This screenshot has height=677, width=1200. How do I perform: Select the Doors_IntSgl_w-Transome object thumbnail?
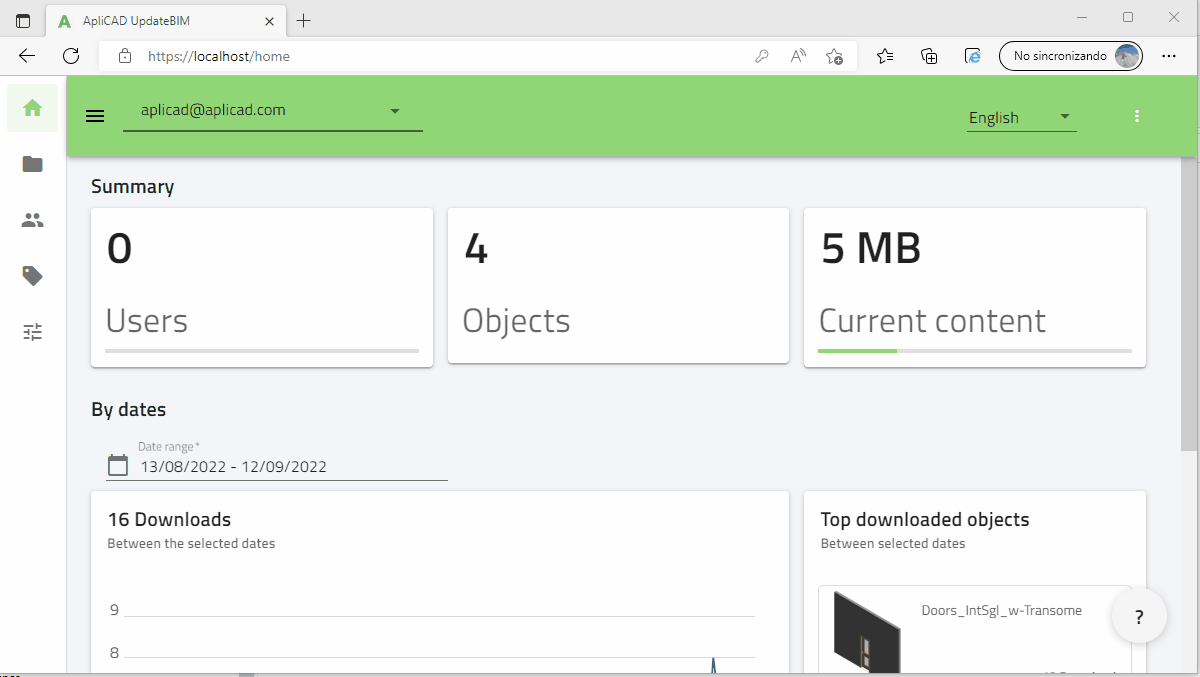(866, 632)
